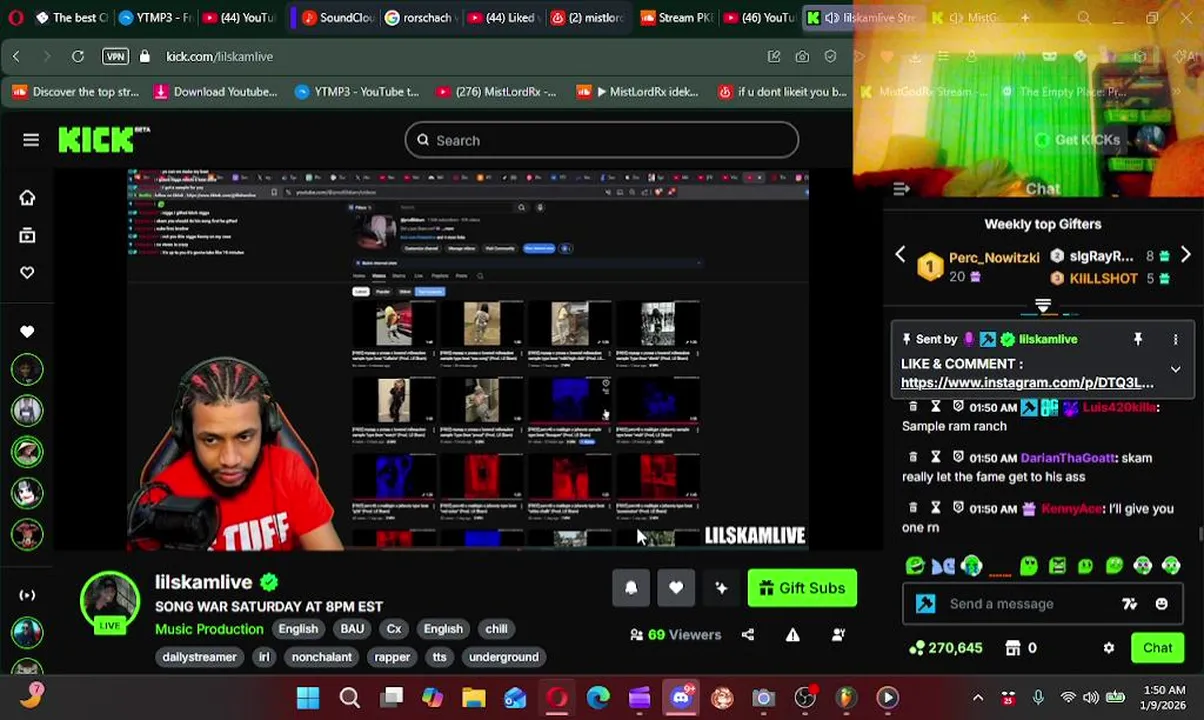The image size is (1204, 720).
Task: Click the Send a message input
Action: [1030, 604]
